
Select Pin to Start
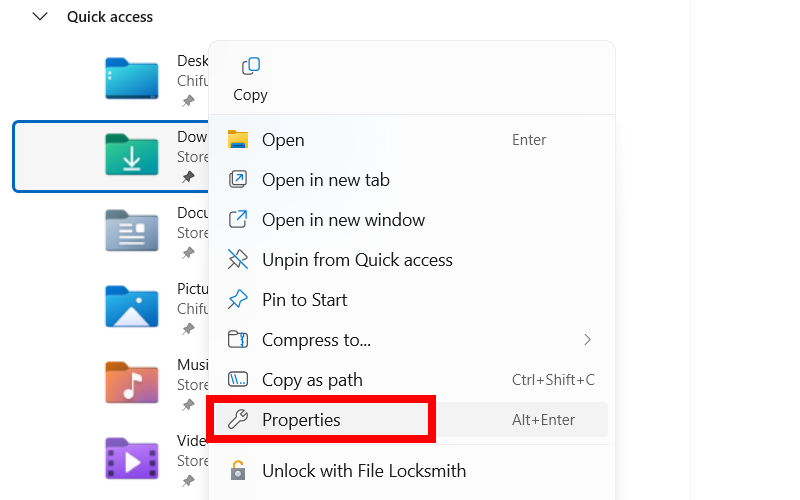[304, 300]
